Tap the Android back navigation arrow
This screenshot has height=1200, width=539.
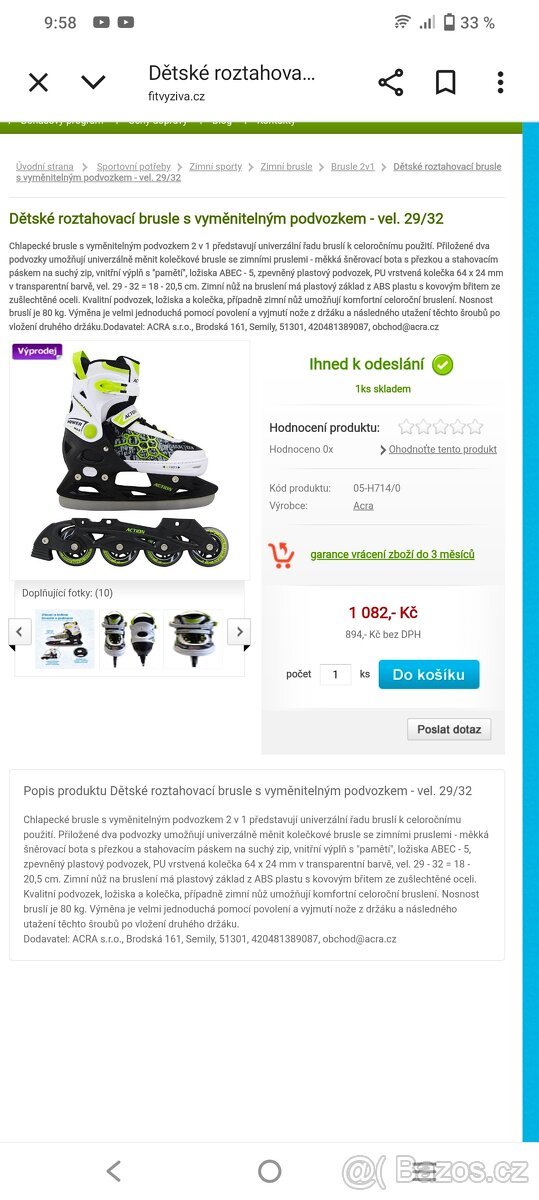114,1171
